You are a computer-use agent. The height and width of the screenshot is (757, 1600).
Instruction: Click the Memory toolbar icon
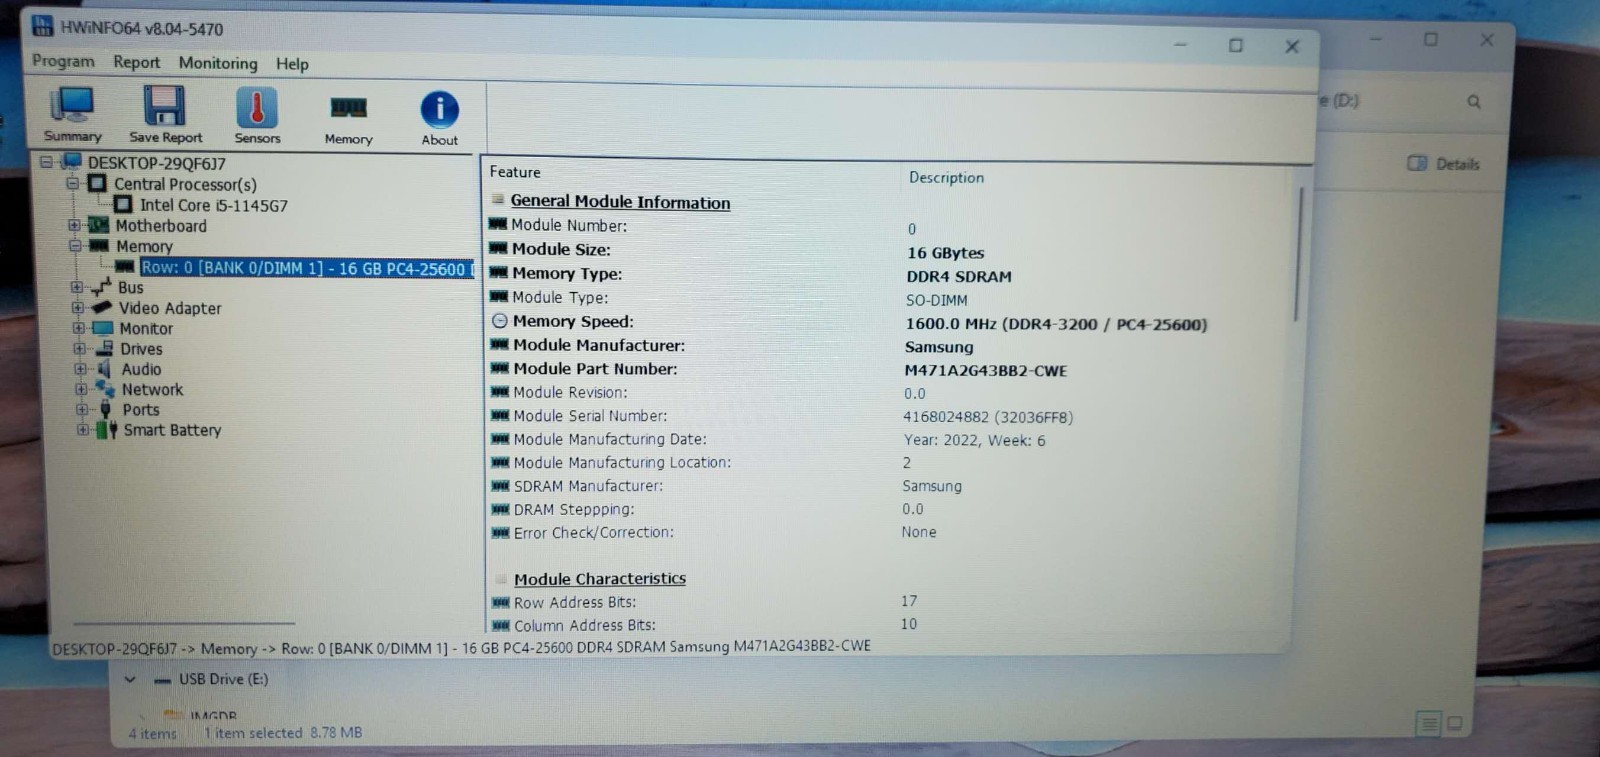tap(348, 117)
